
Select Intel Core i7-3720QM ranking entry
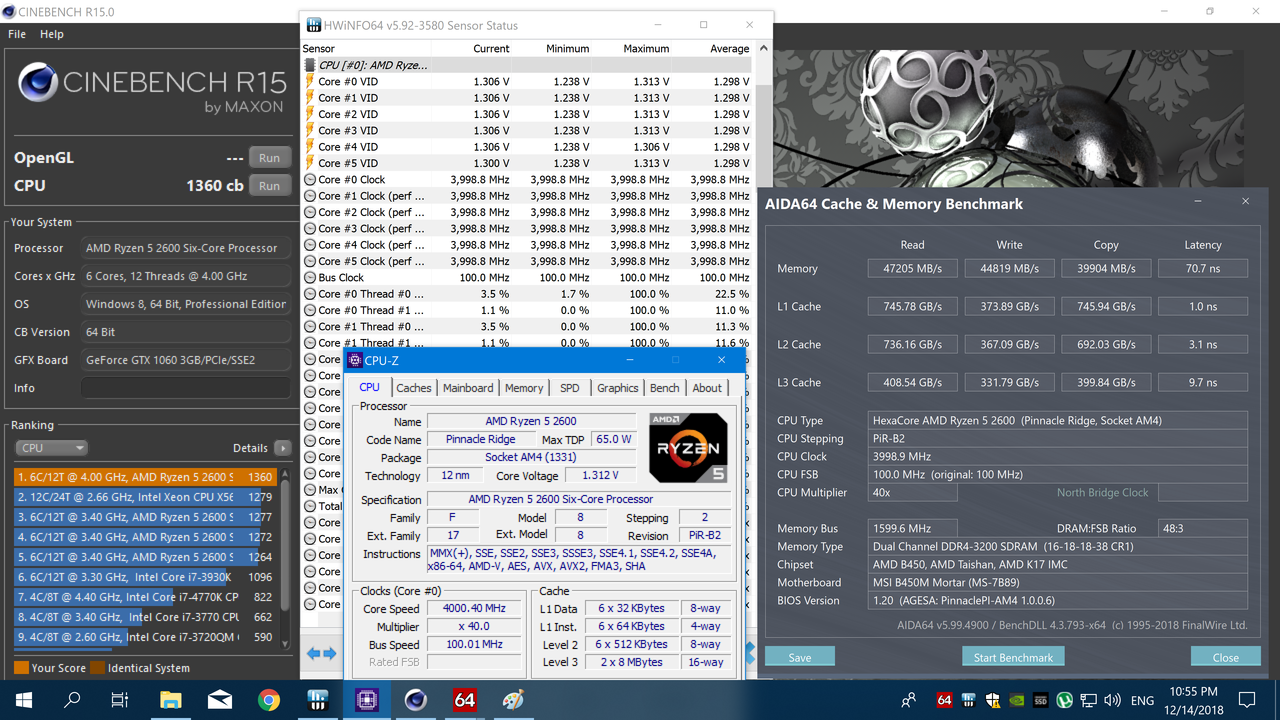[146, 637]
